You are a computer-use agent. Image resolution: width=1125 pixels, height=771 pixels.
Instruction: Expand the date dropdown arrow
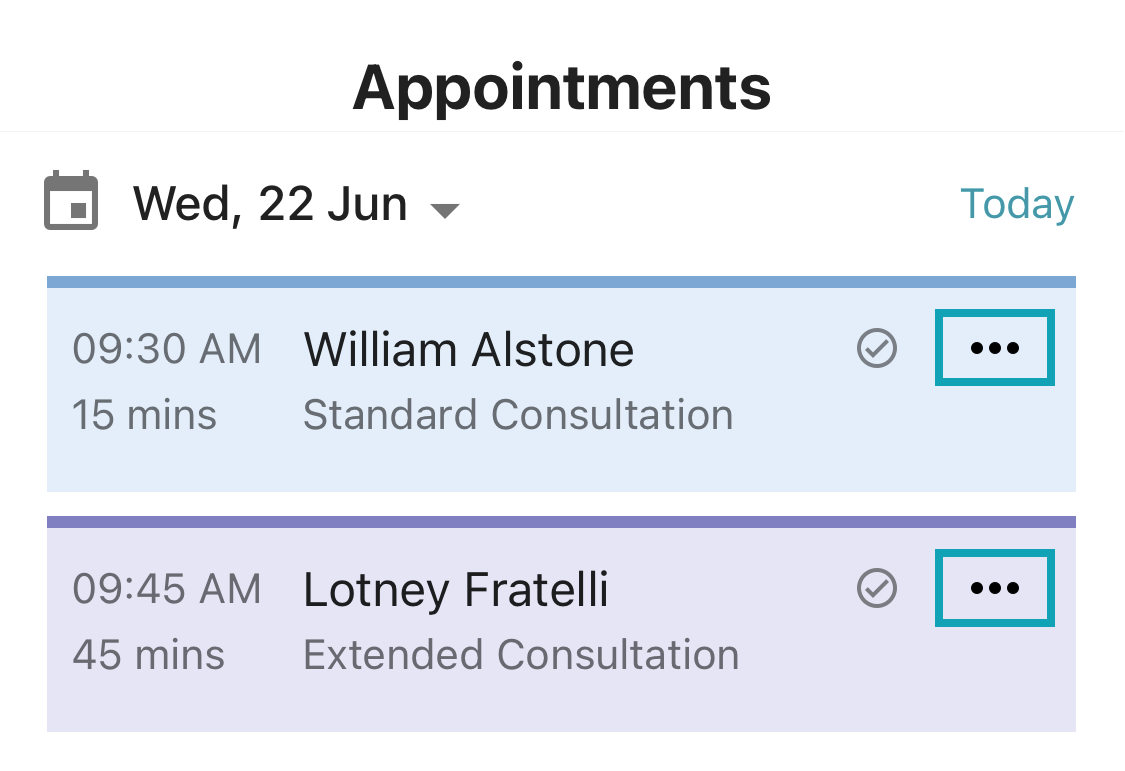(444, 210)
